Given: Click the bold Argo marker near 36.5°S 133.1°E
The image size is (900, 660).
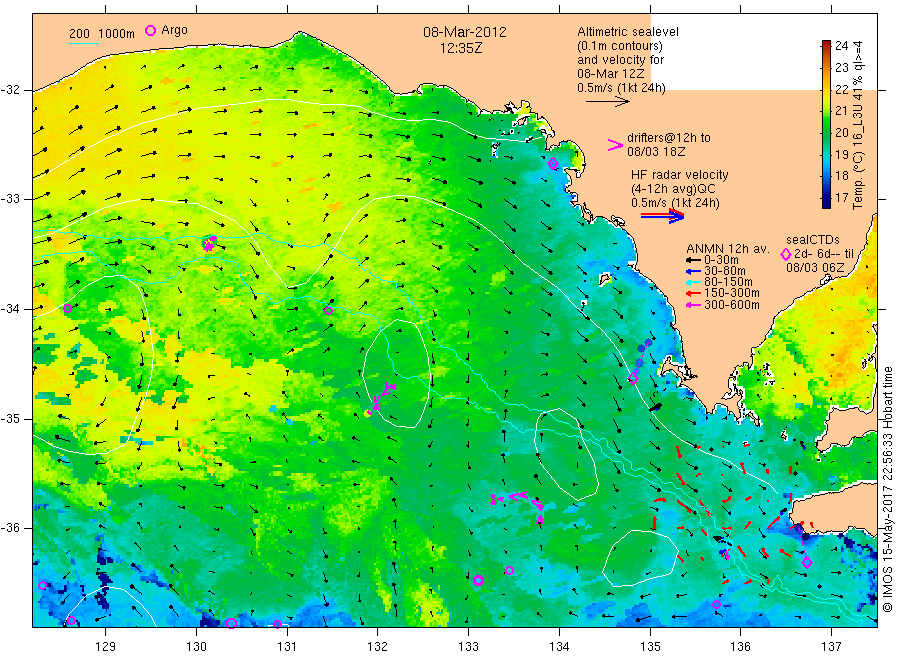Looking at the screenshot, I should [478, 580].
